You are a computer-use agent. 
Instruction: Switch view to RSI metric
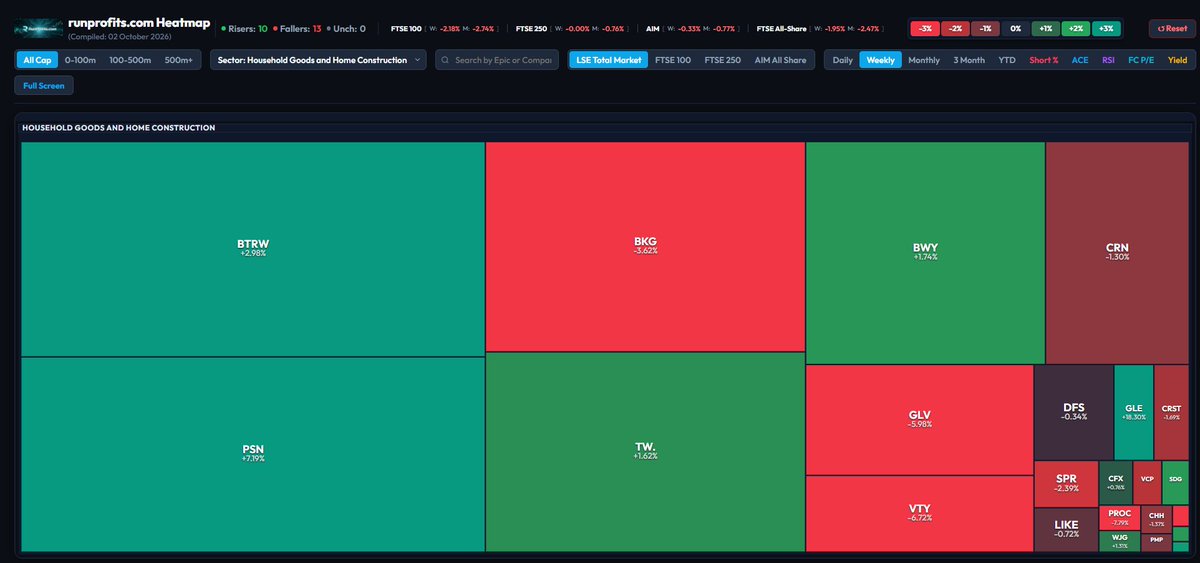point(1108,60)
